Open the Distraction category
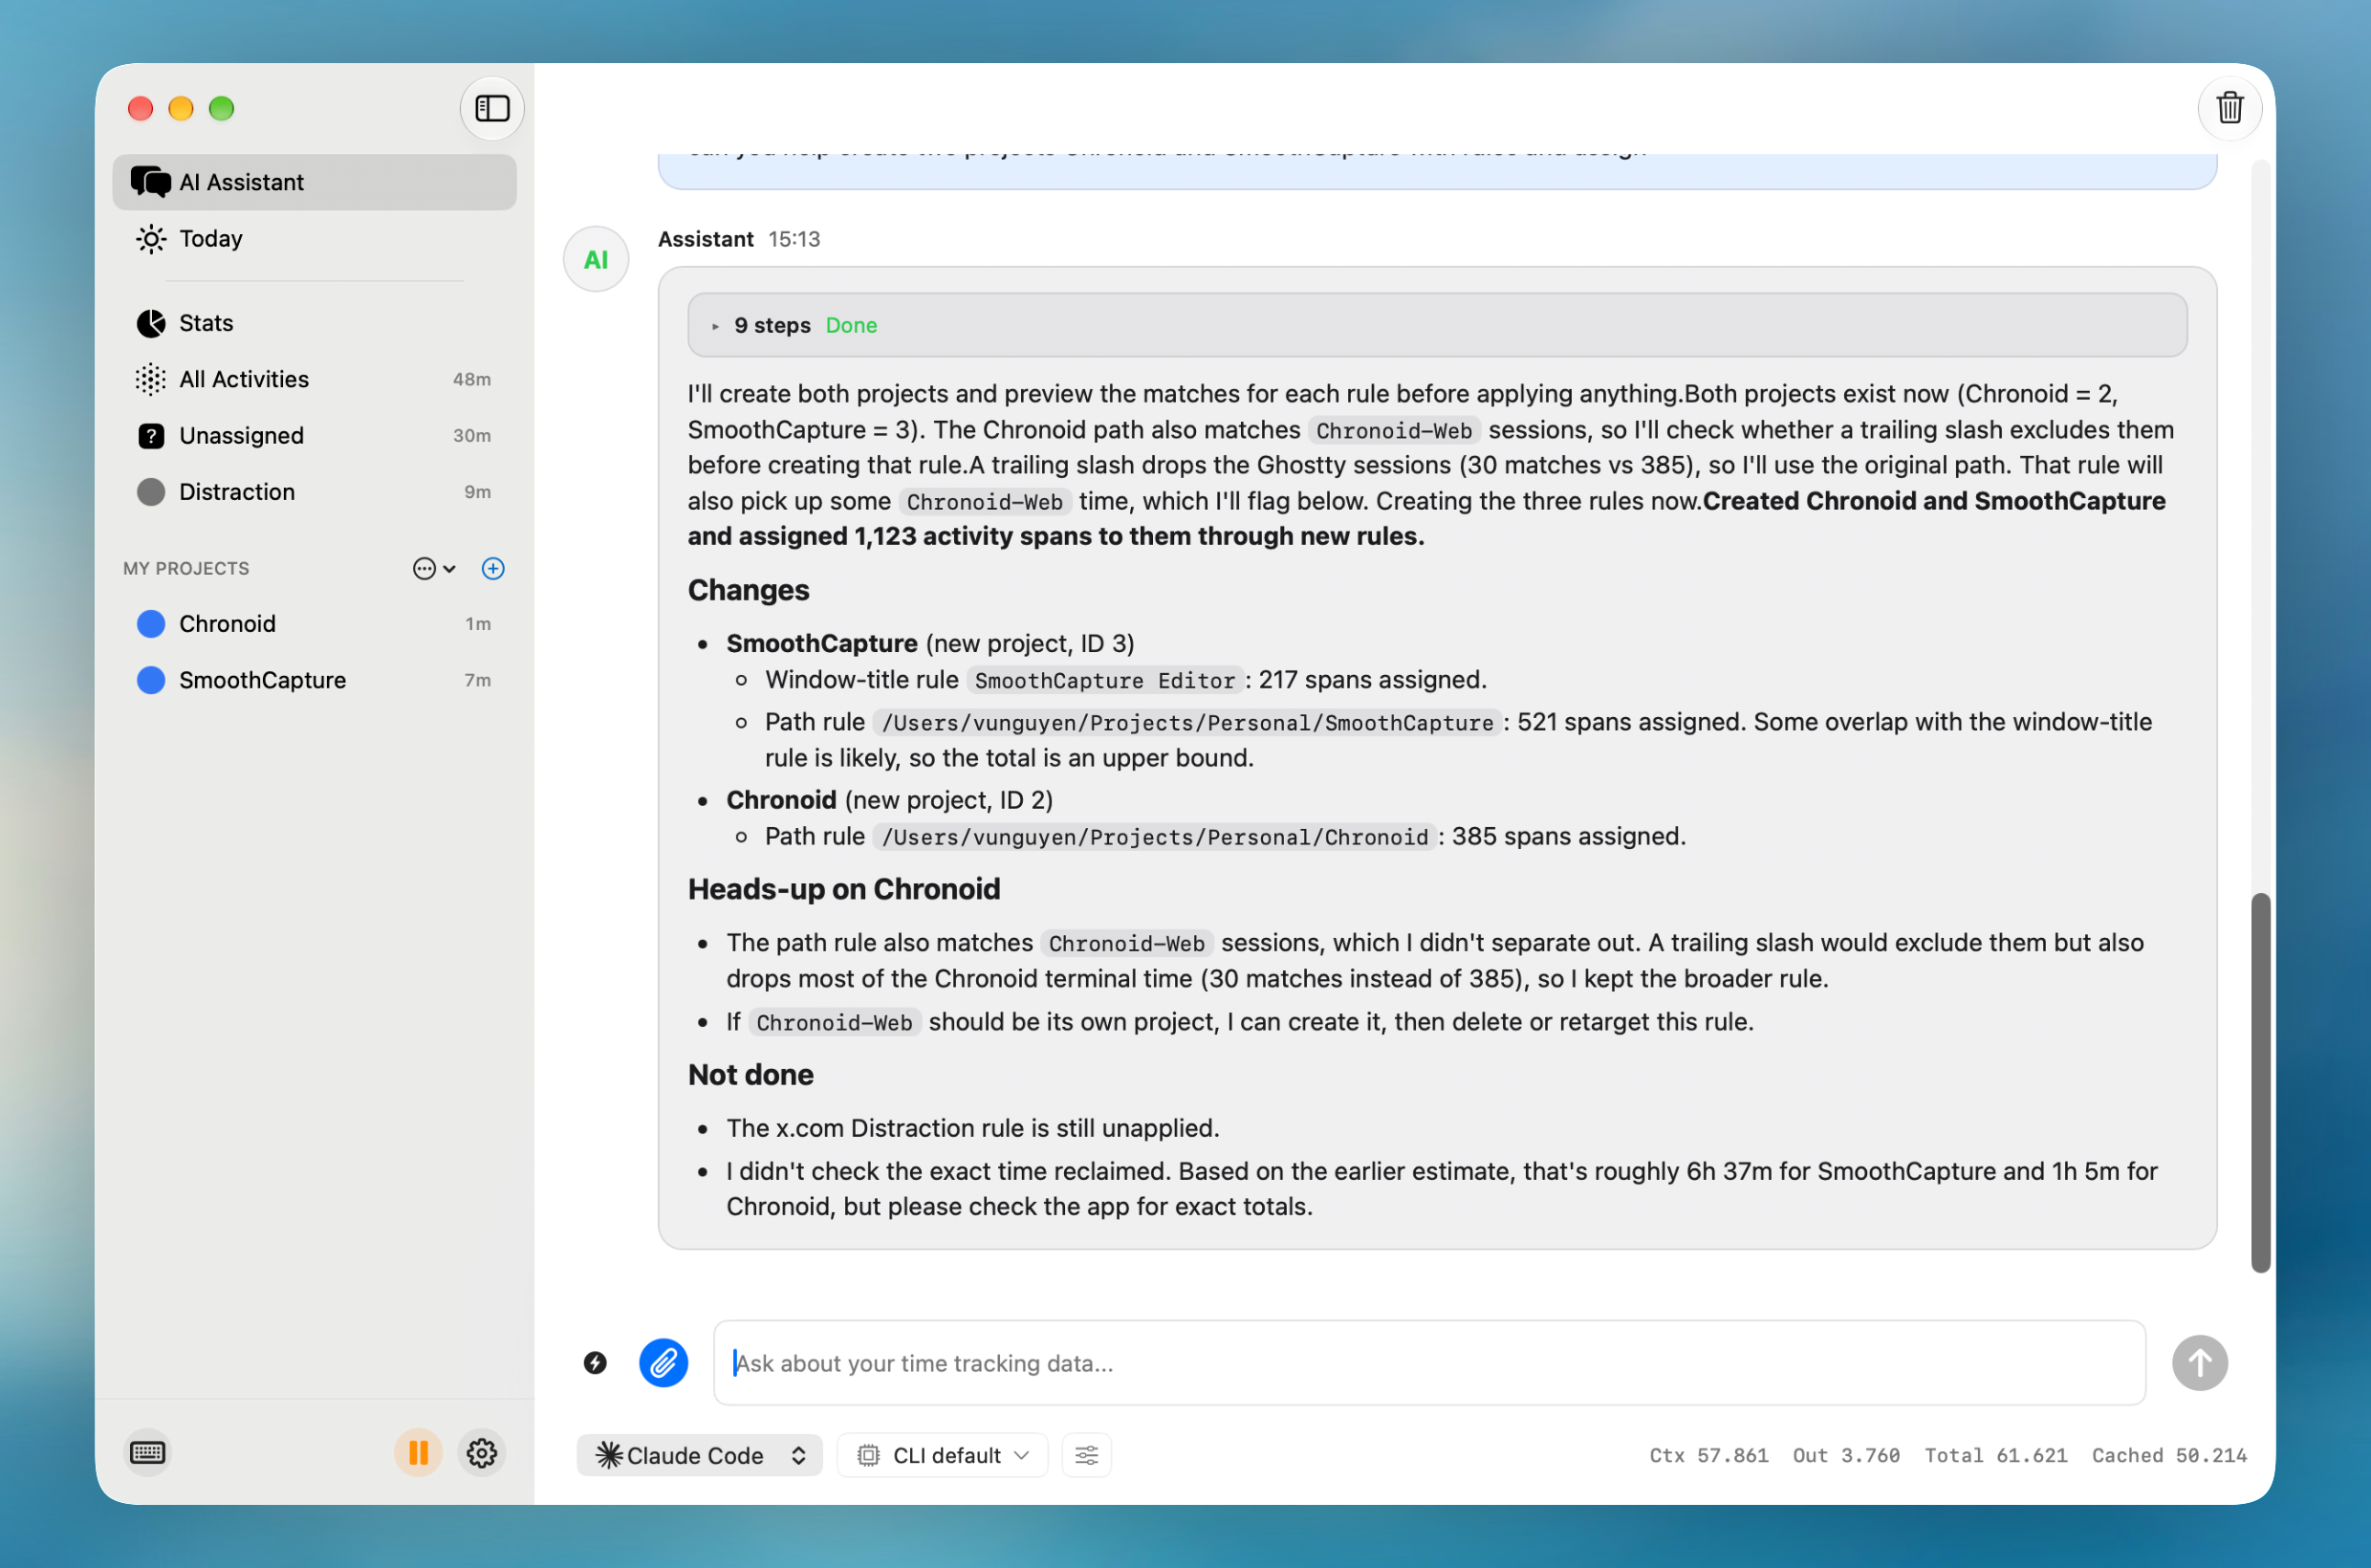This screenshot has height=1568, width=2371. tap(314, 491)
